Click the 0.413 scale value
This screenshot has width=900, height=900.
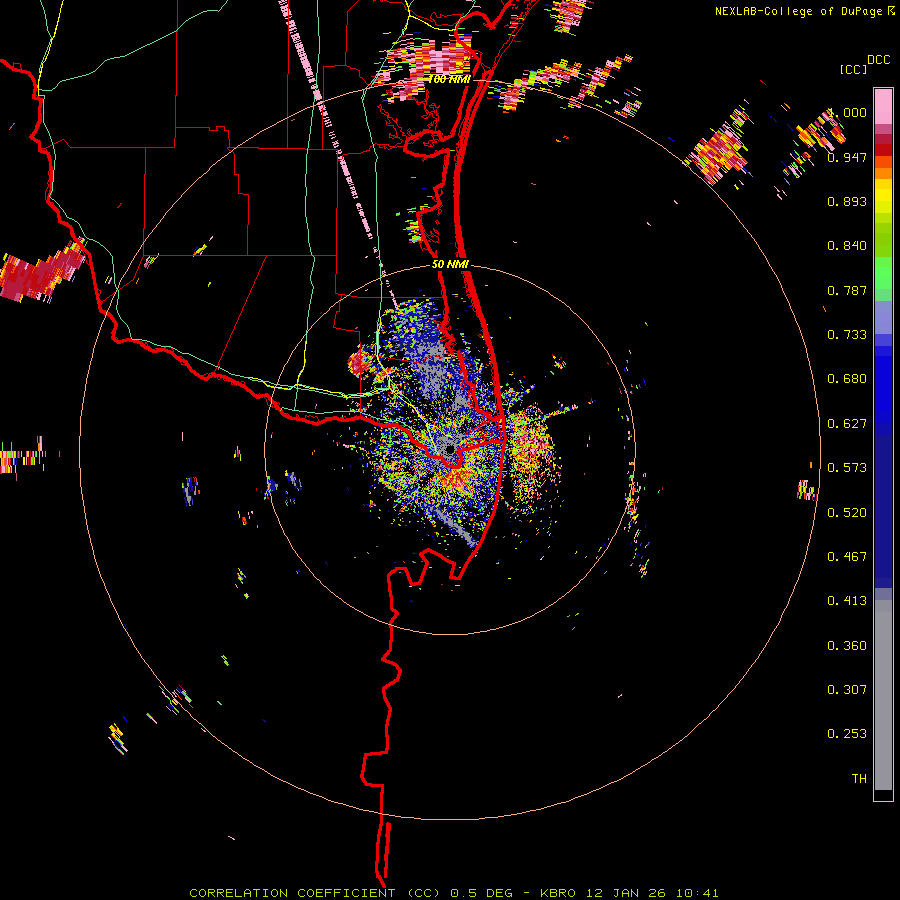pos(847,601)
